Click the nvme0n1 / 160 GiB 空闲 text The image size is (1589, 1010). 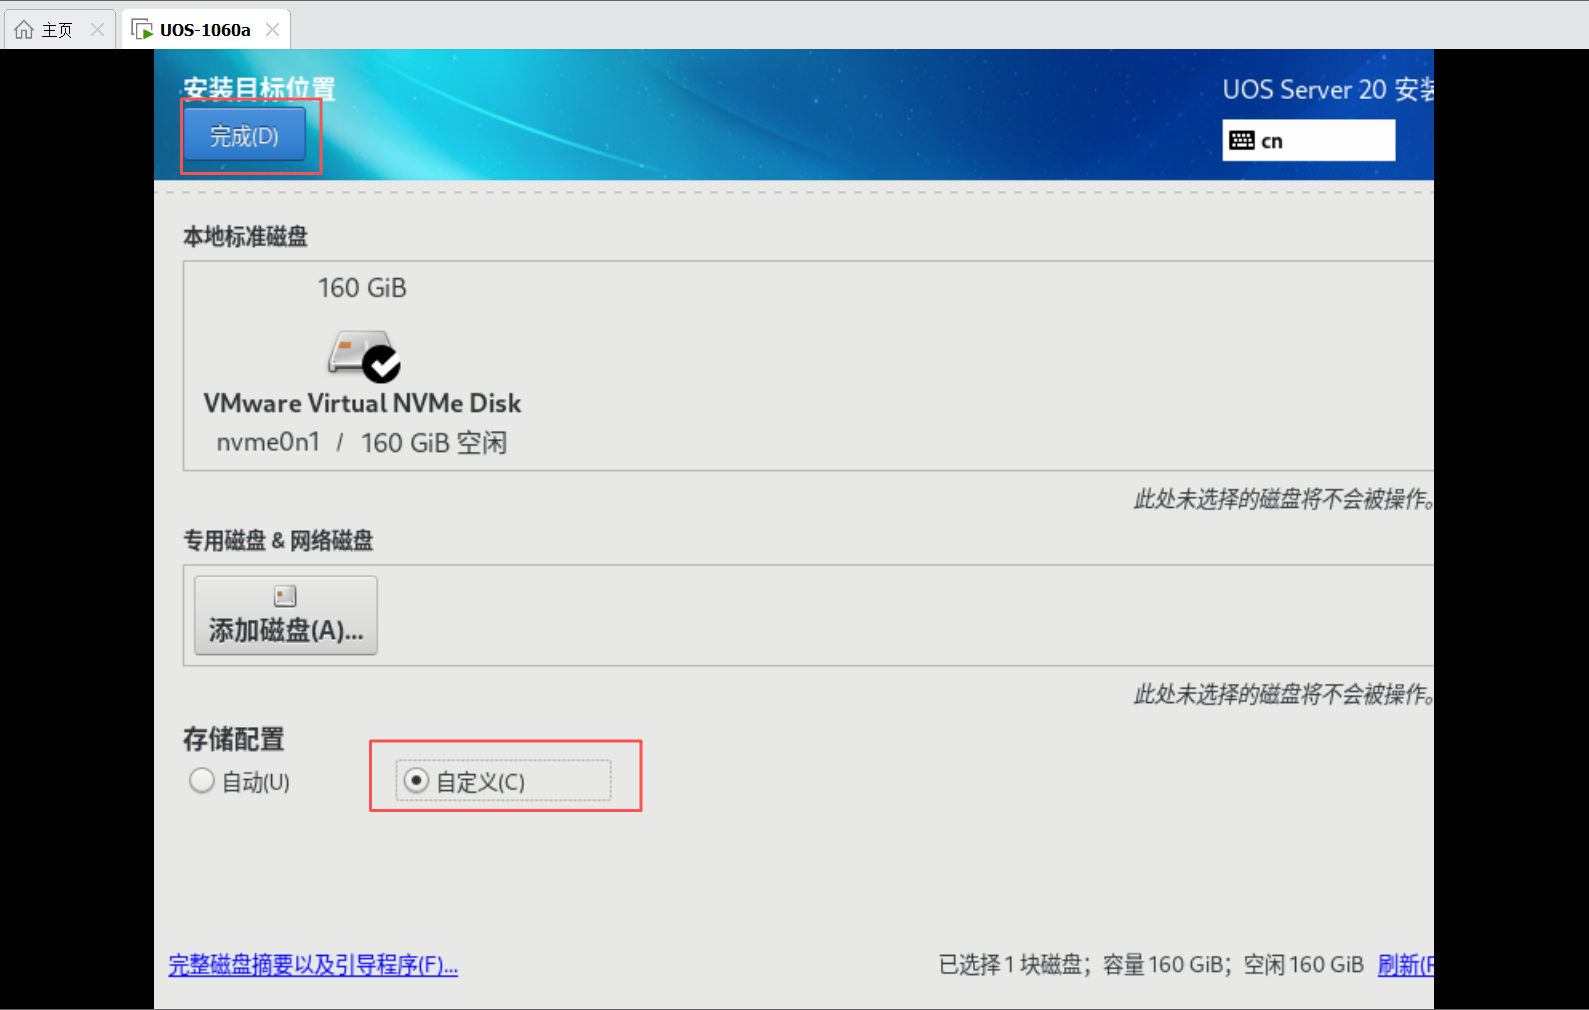(x=362, y=443)
